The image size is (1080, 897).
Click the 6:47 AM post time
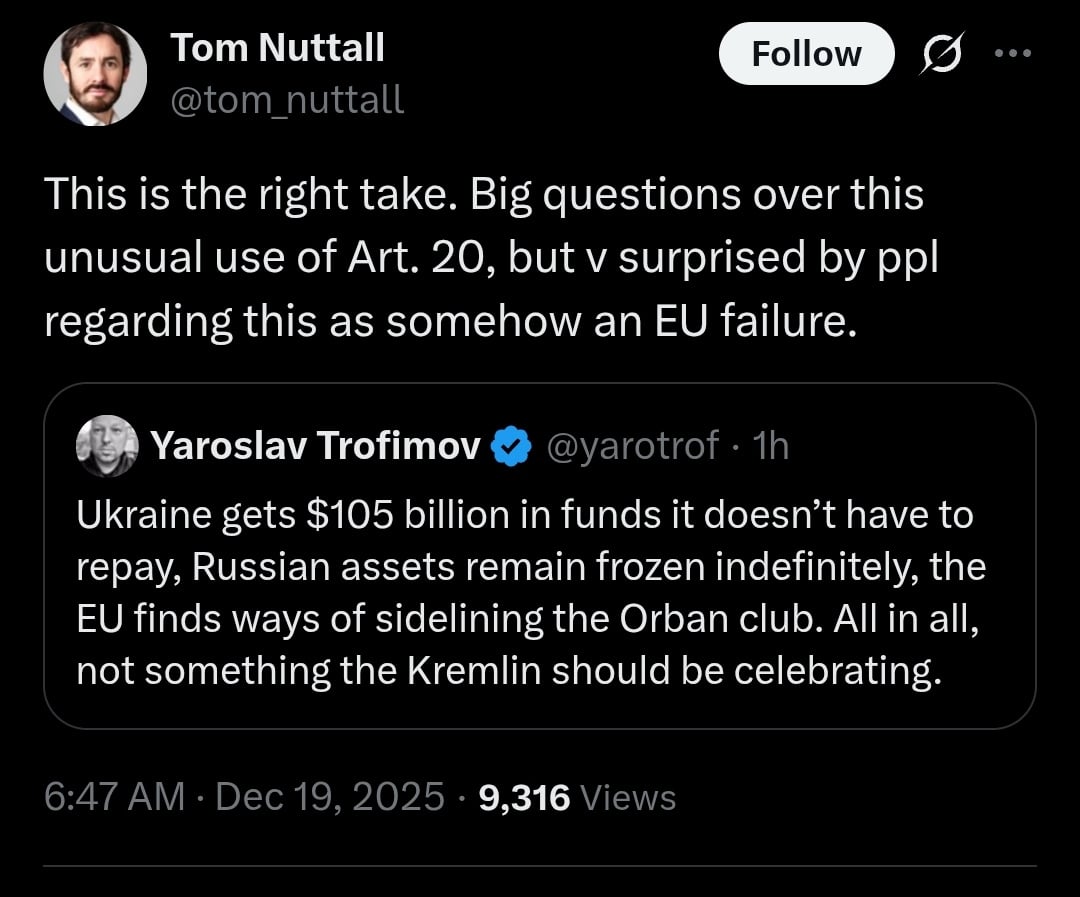(115, 797)
